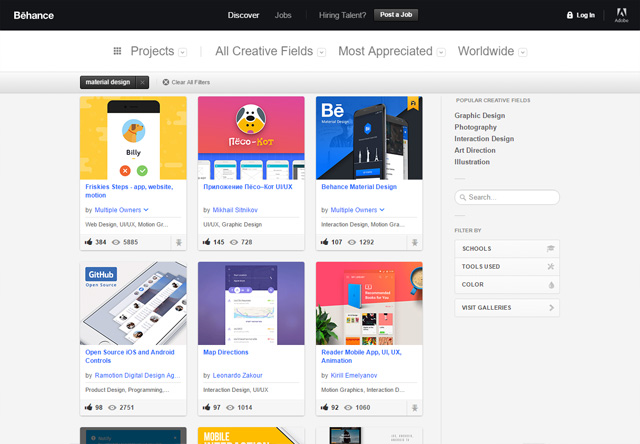Select Graphic Design creative field
Screen dimensions: 640x444
(480, 115)
